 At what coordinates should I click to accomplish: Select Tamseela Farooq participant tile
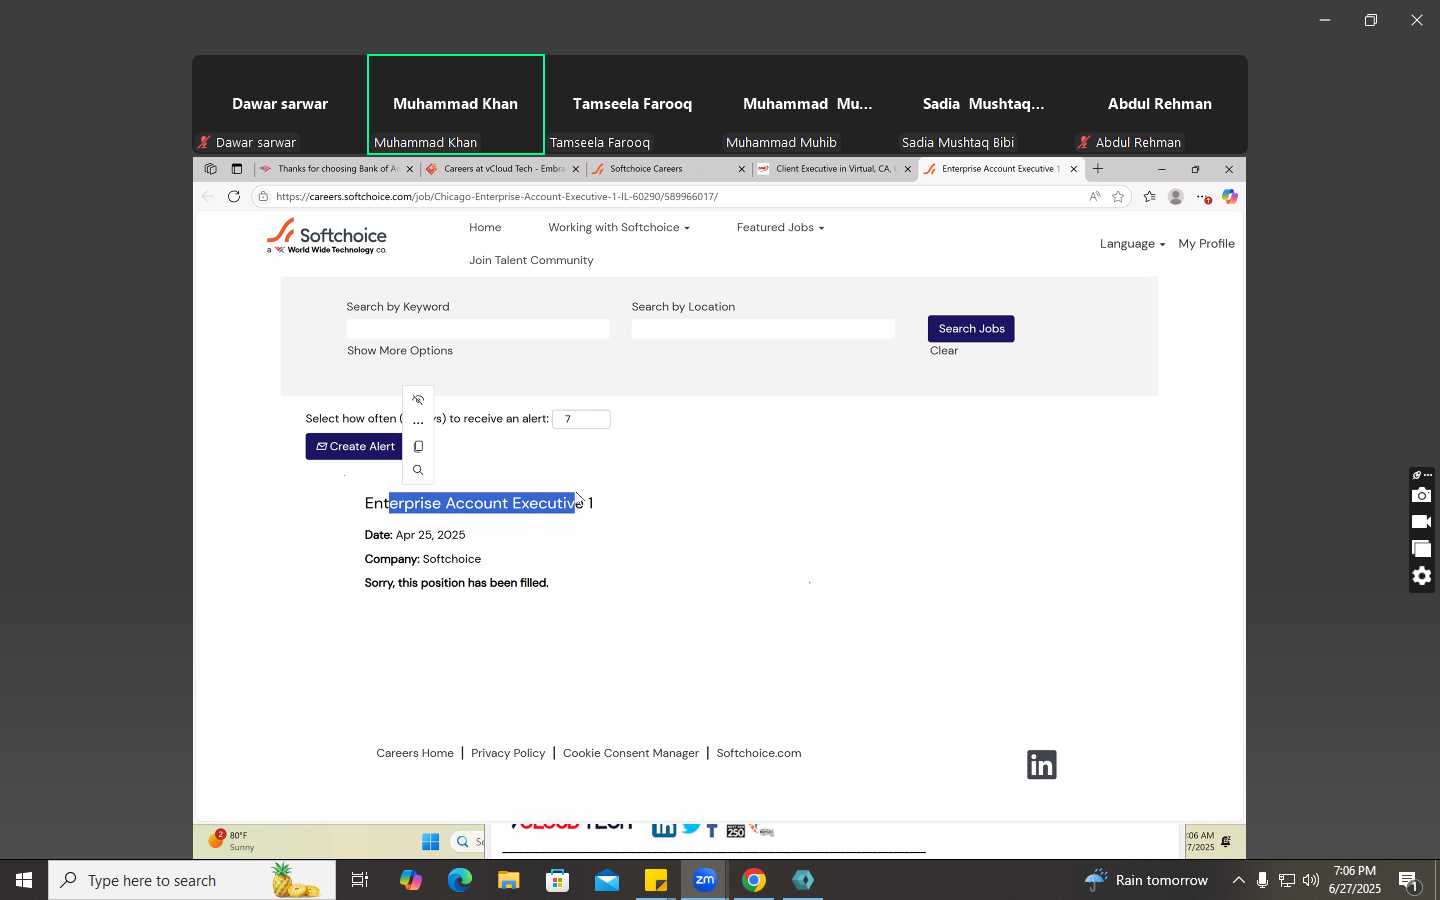tap(632, 105)
